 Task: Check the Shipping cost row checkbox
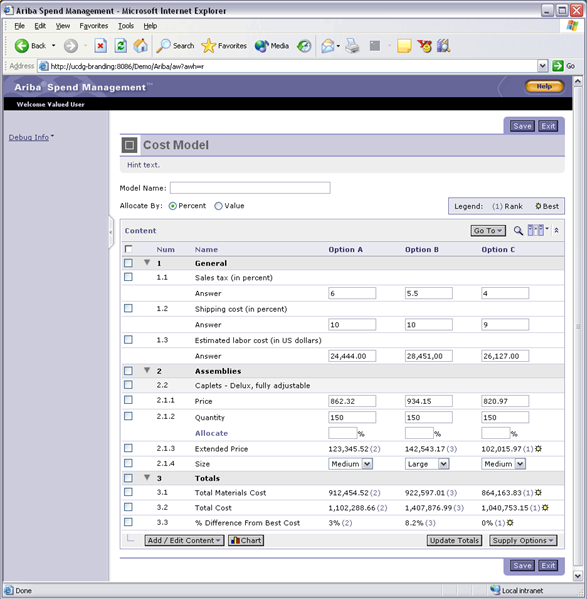tap(128, 308)
